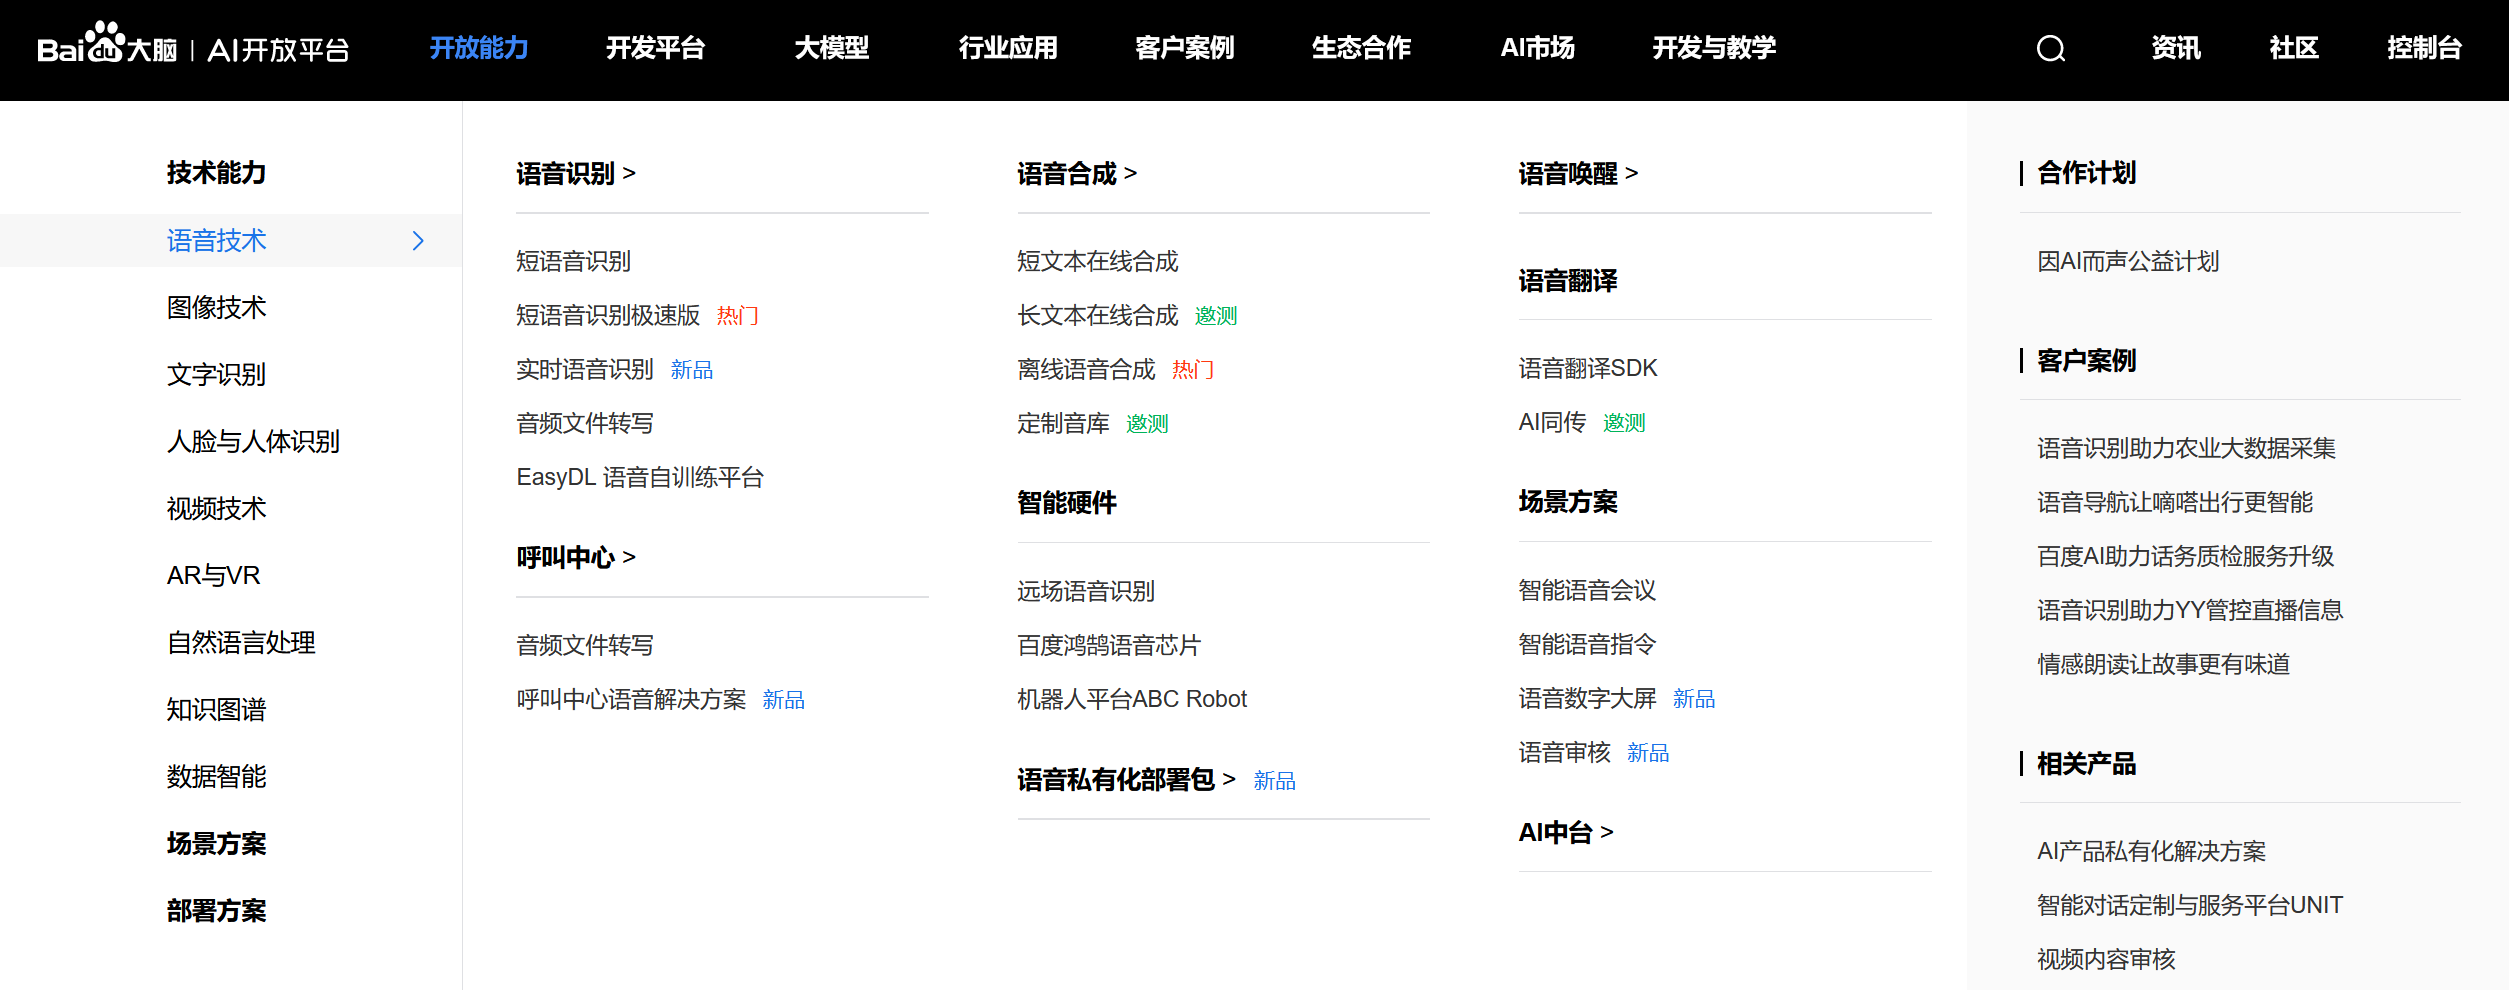Select 视频技术 in the sidebar
This screenshot has height=990, width=2509.
[x=216, y=509]
